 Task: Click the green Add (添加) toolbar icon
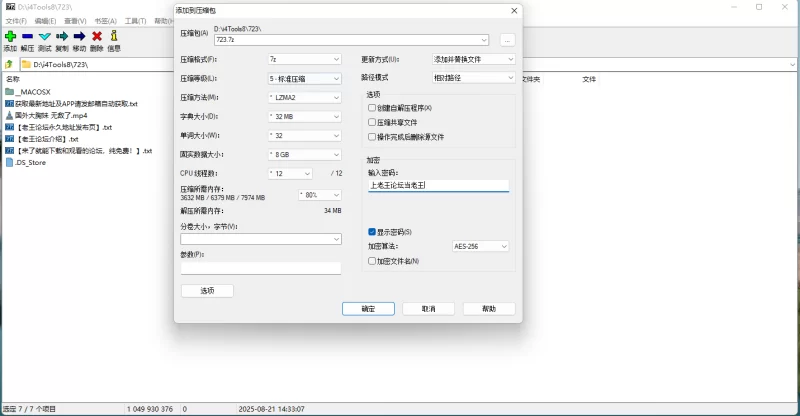[10, 36]
